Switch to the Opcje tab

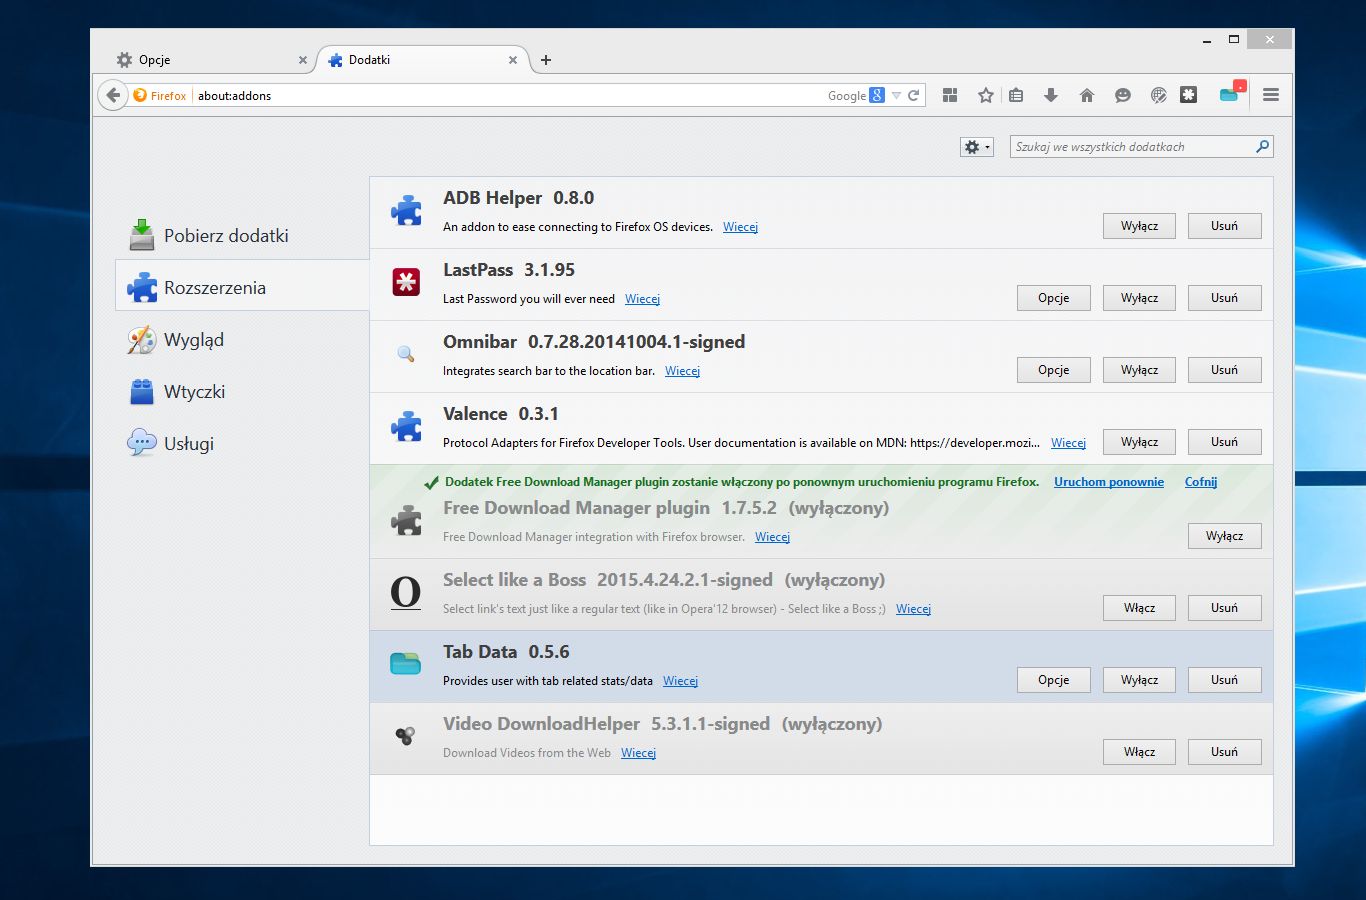pyautogui.click(x=211, y=60)
